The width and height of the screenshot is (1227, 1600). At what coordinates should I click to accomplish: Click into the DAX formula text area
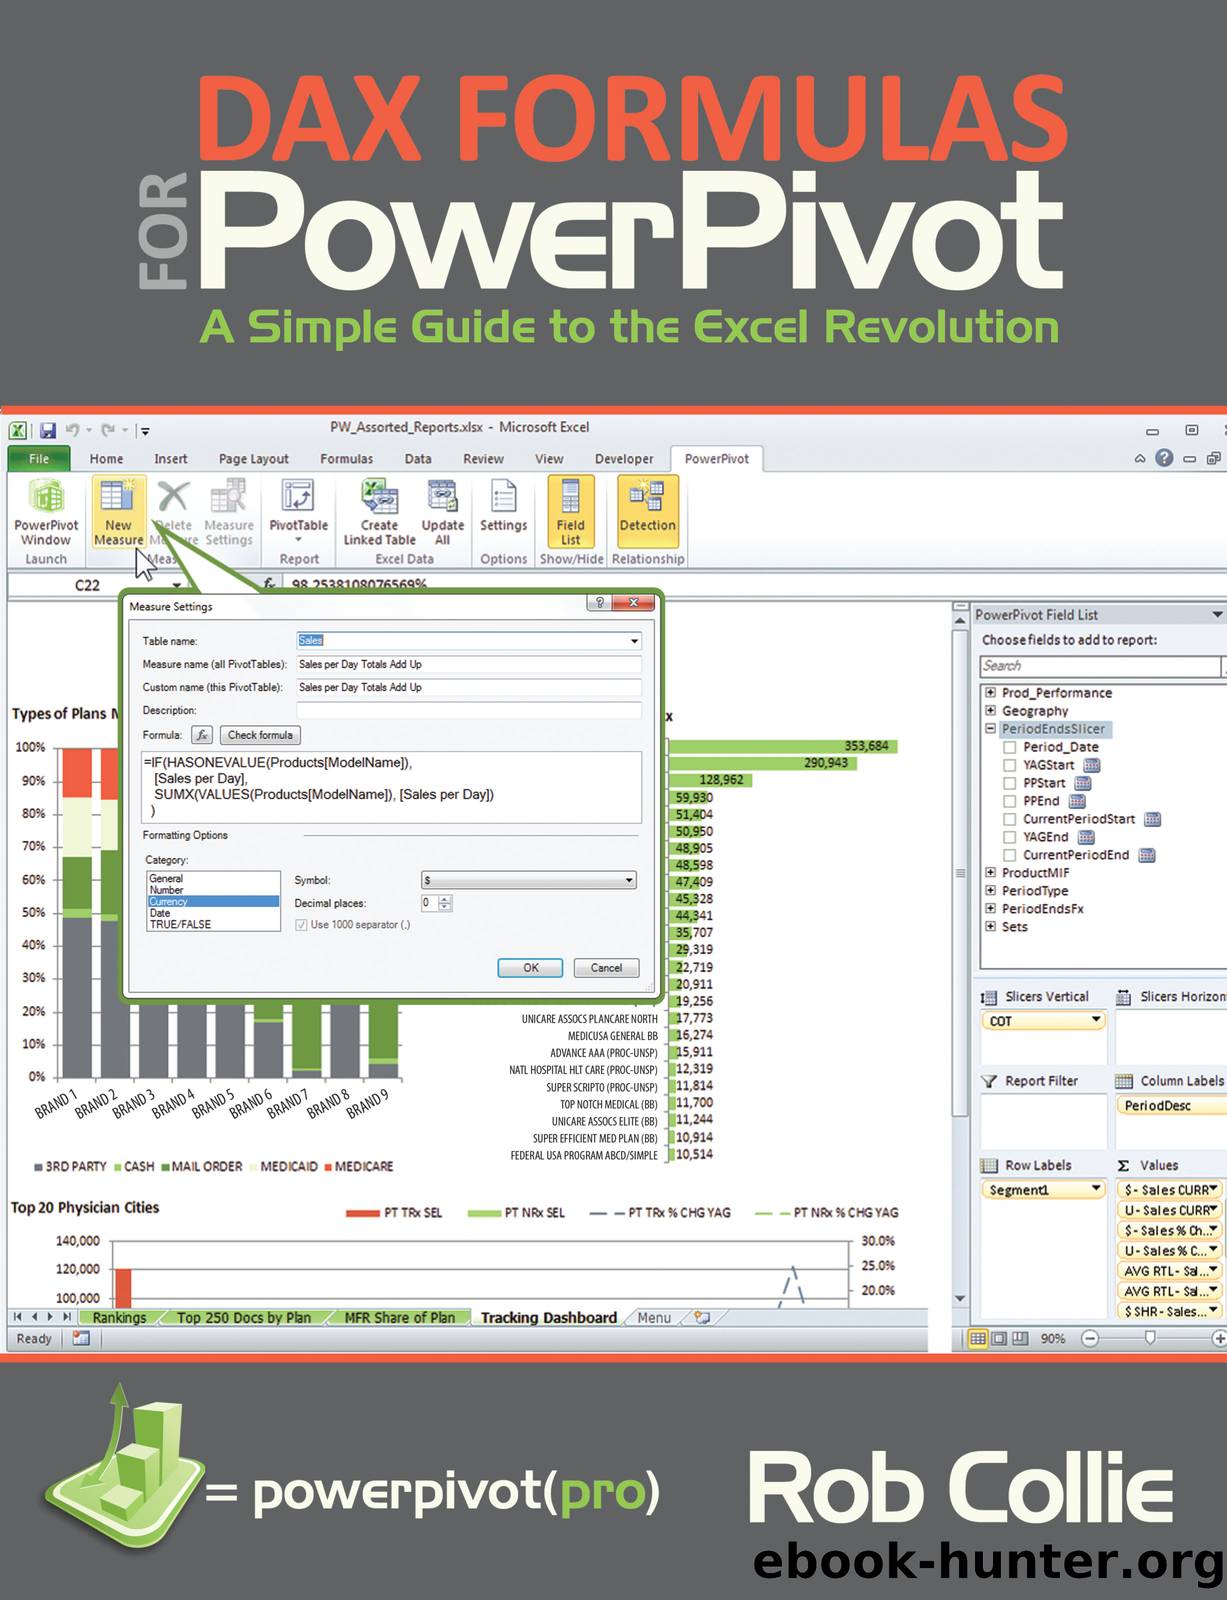point(391,787)
